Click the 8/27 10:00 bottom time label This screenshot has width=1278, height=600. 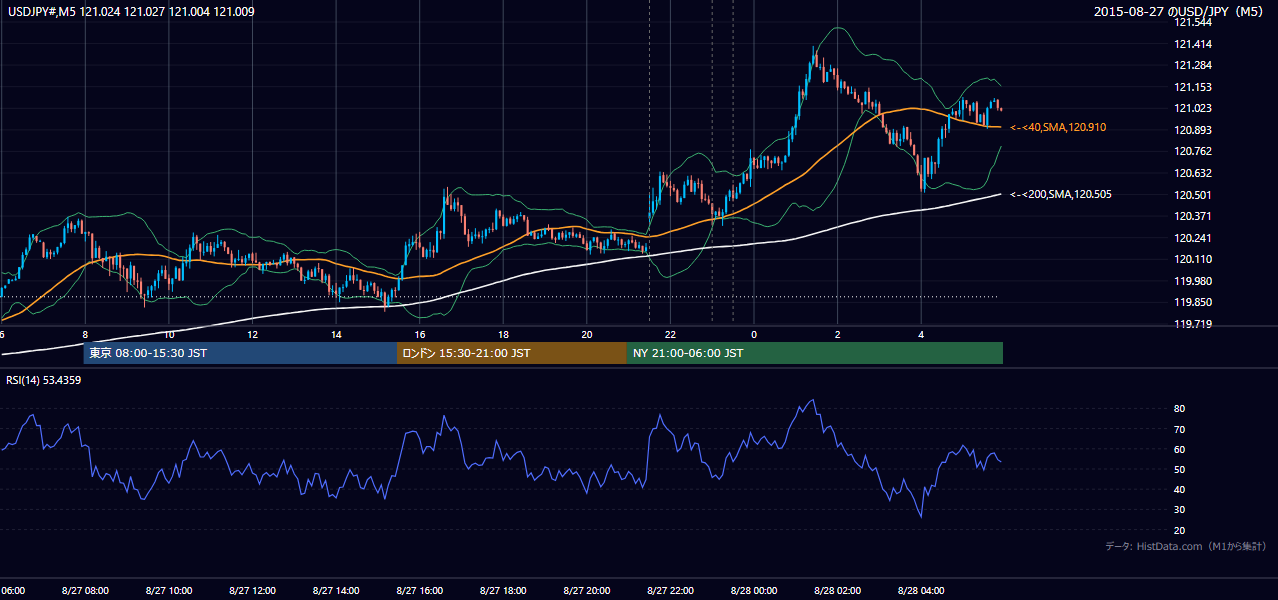point(168,591)
